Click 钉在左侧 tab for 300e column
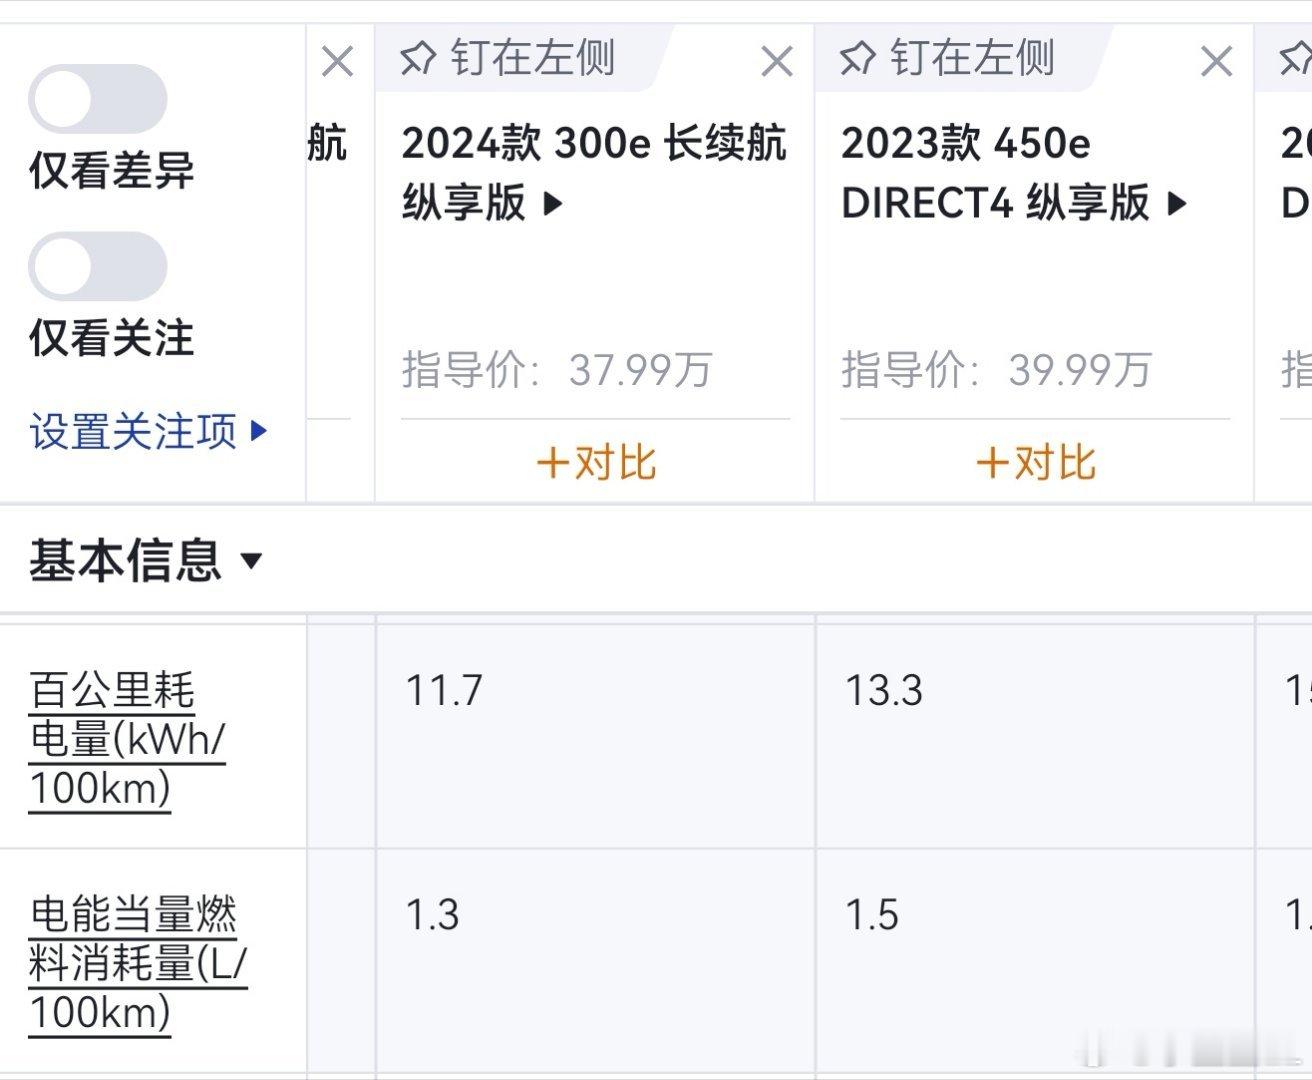The width and height of the screenshot is (1312, 1080). pos(532,59)
